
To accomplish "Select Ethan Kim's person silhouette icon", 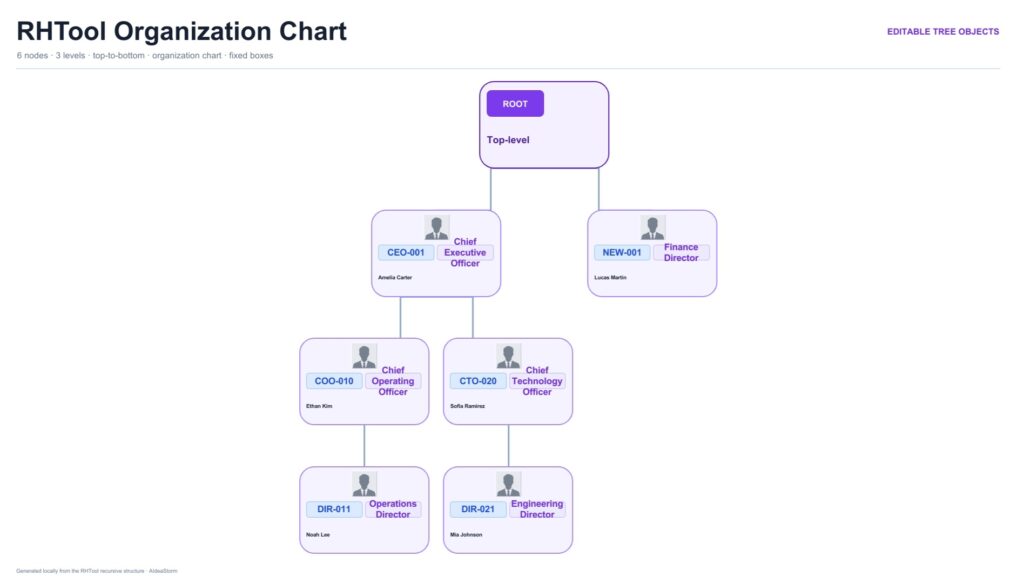I will click(364, 356).
